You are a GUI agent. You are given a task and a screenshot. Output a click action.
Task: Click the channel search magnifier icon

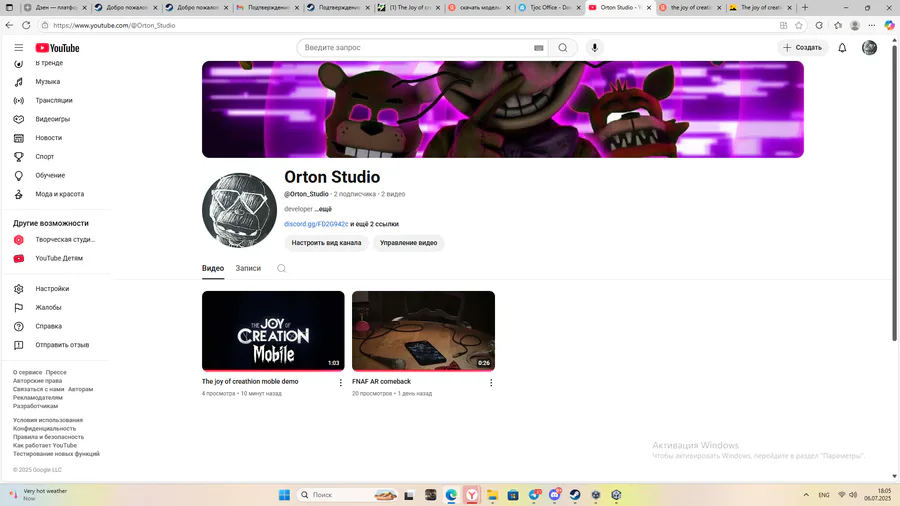[281, 268]
